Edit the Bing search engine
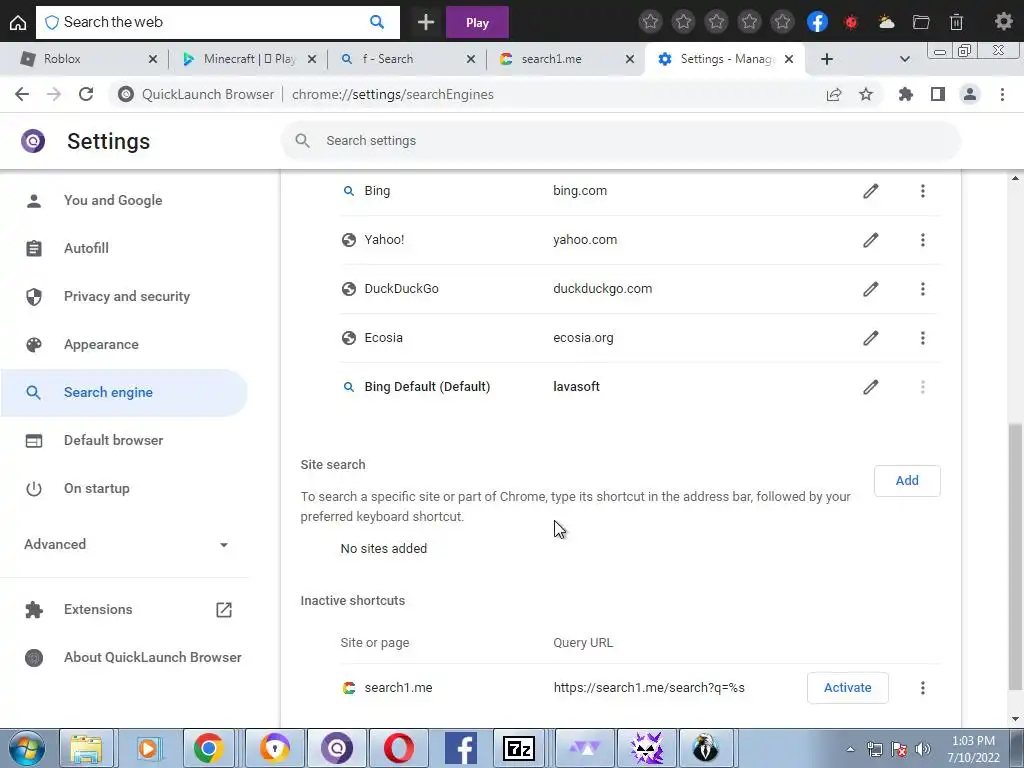The height and width of the screenshot is (768, 1024). point(871,191)
